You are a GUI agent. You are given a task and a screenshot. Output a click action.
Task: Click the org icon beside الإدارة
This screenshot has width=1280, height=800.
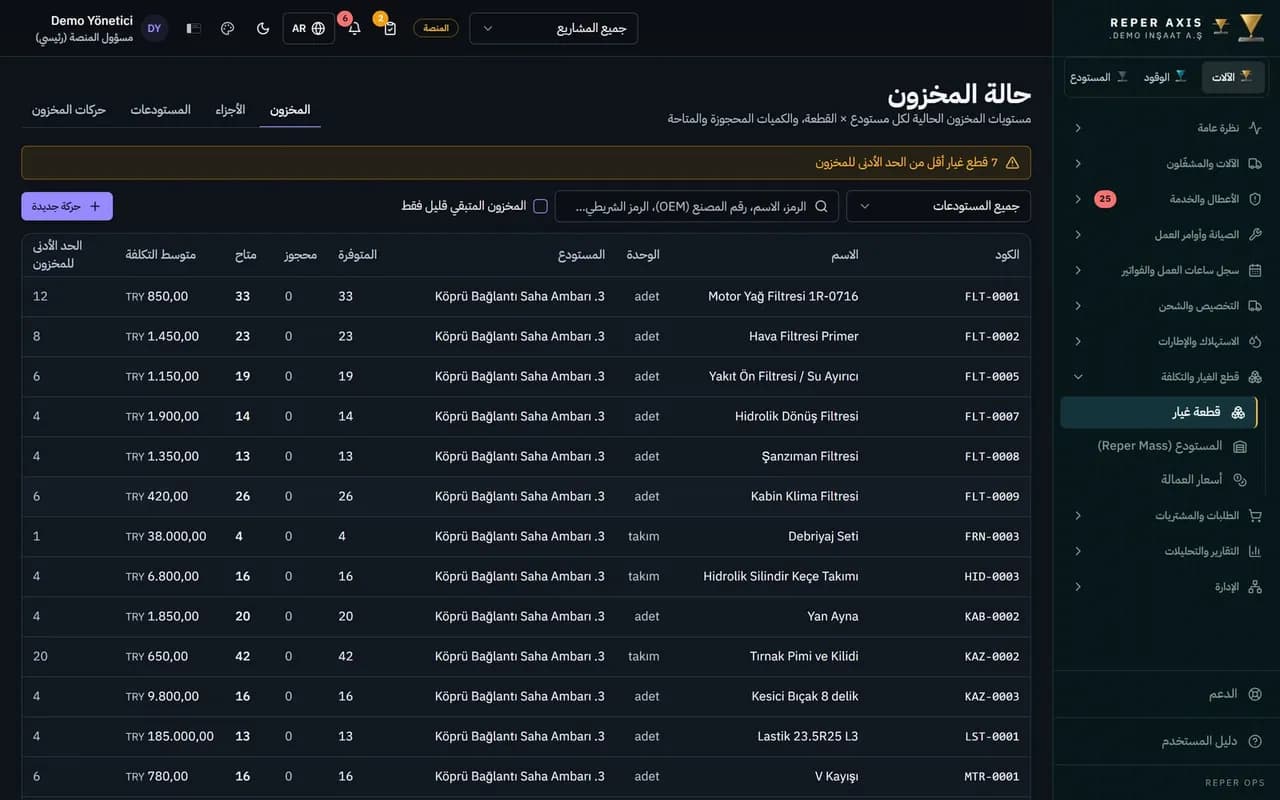coord(1255,587)
